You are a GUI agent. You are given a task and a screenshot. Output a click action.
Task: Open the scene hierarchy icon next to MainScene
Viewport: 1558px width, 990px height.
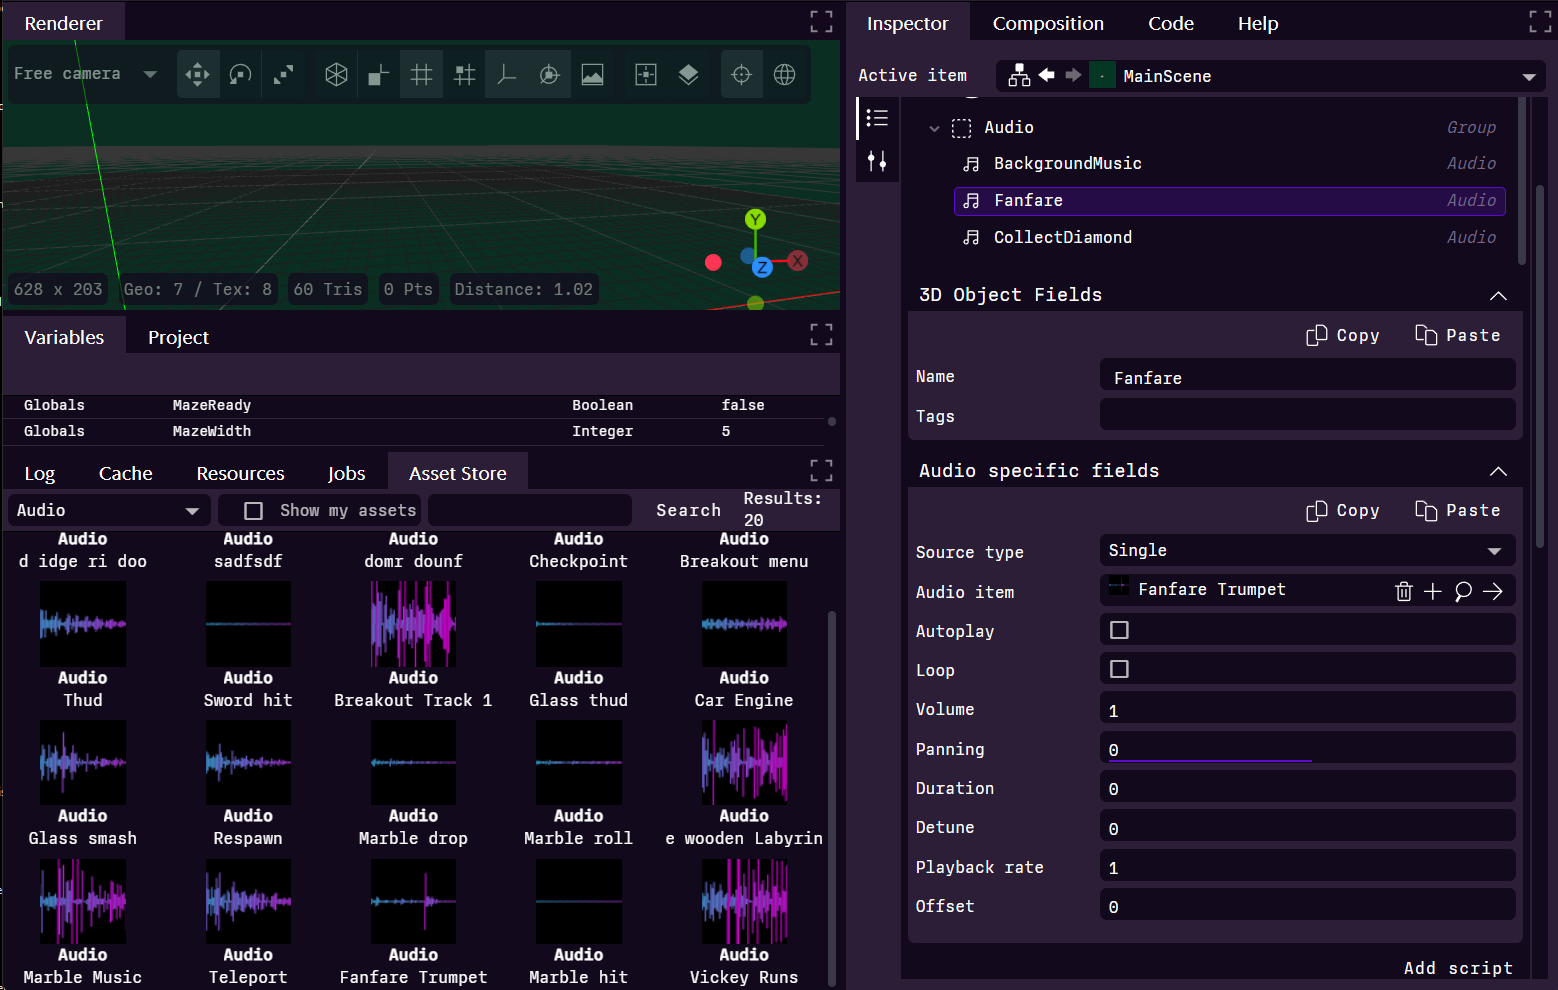point(1019,75)
